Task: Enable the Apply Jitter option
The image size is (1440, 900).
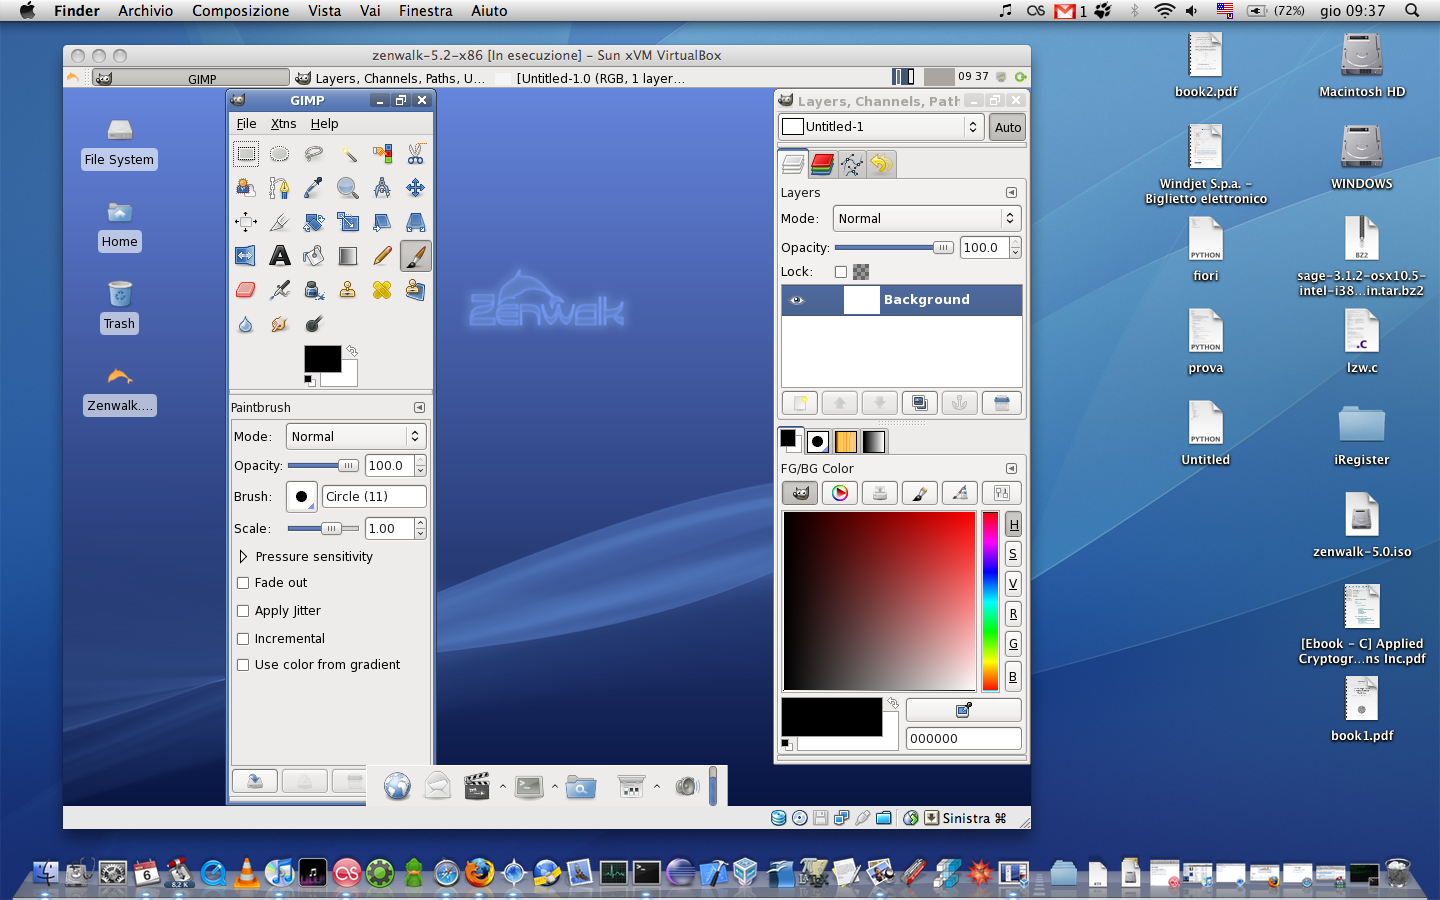Action: (243, 611)
